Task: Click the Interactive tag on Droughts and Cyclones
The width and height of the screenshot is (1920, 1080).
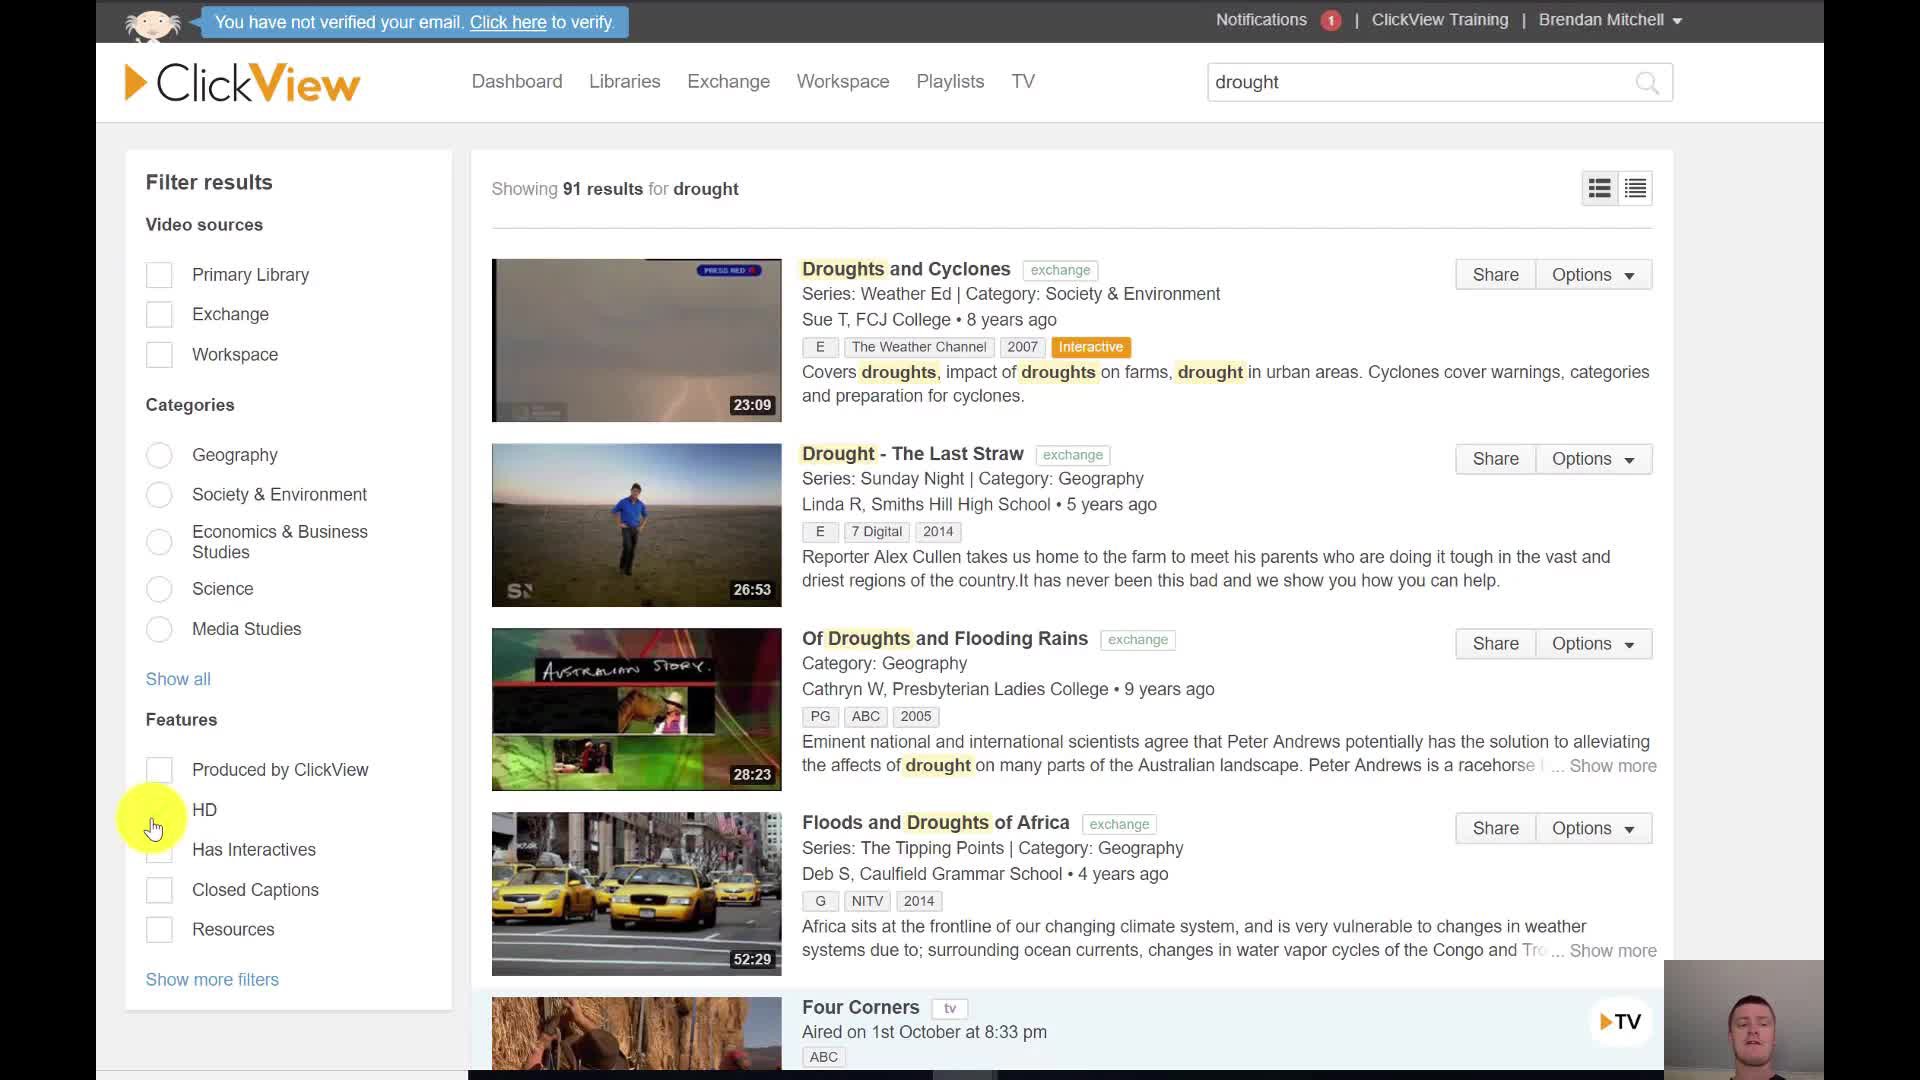Action: click(x=1090, y=347)
